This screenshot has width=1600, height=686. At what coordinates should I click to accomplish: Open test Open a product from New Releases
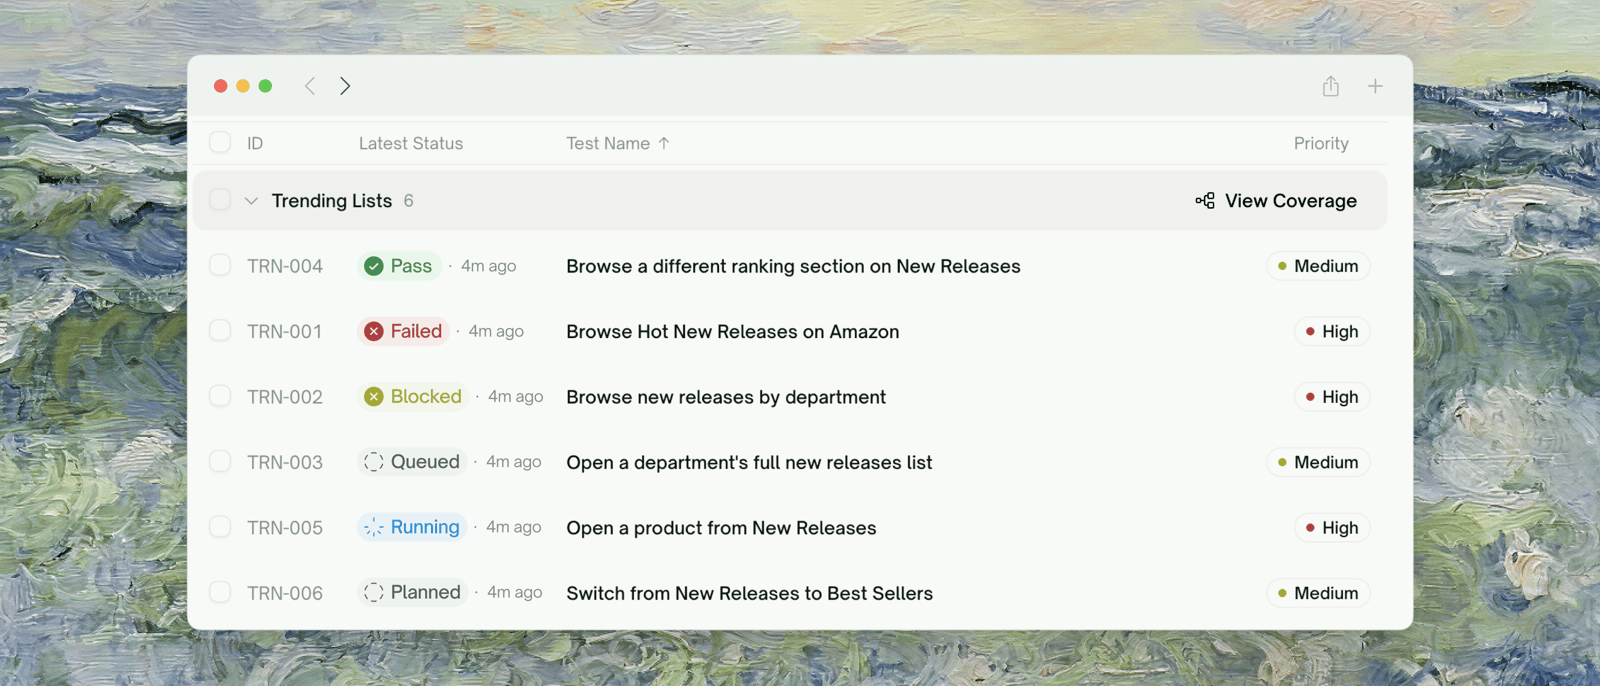[721, 527]
